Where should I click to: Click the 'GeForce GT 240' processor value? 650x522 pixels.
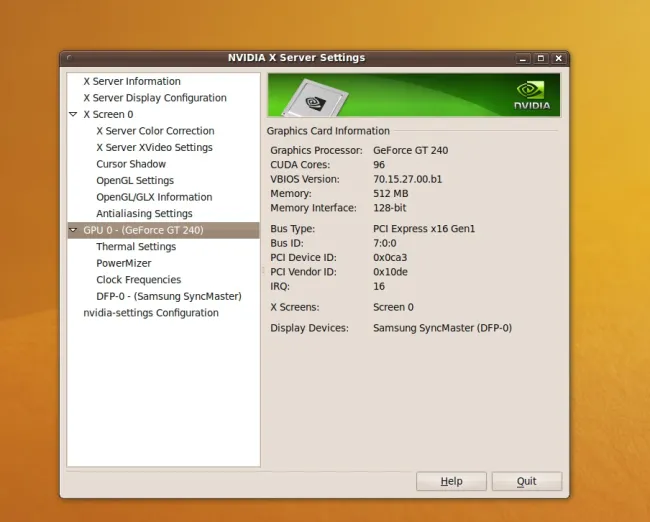(410, 151)
